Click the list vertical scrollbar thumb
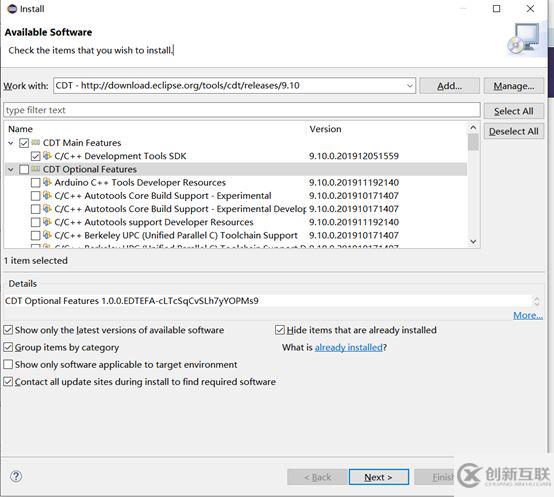The image size is (554, 497). pos(473,143)
